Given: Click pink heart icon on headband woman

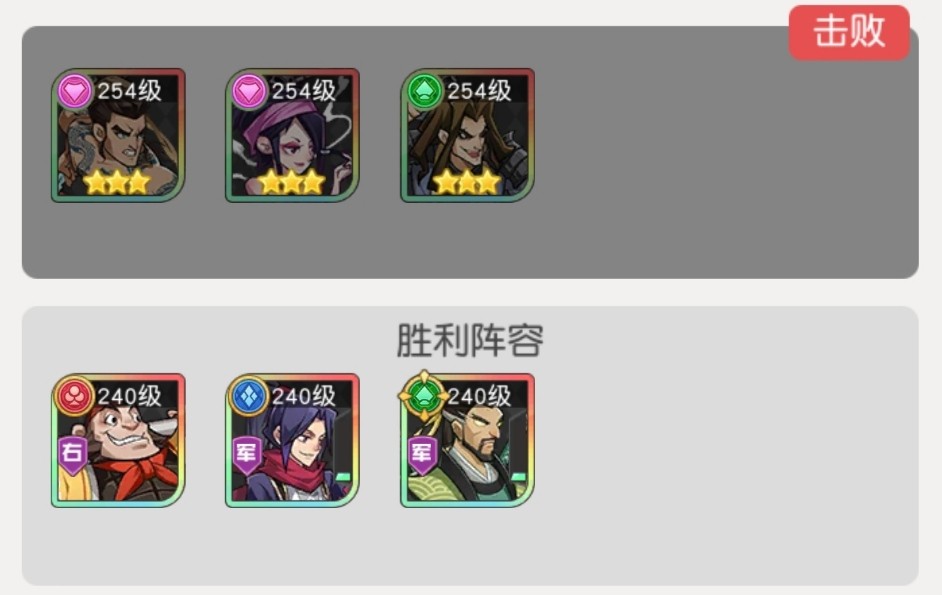Looking at the screenshot, I should coord(249,91).
